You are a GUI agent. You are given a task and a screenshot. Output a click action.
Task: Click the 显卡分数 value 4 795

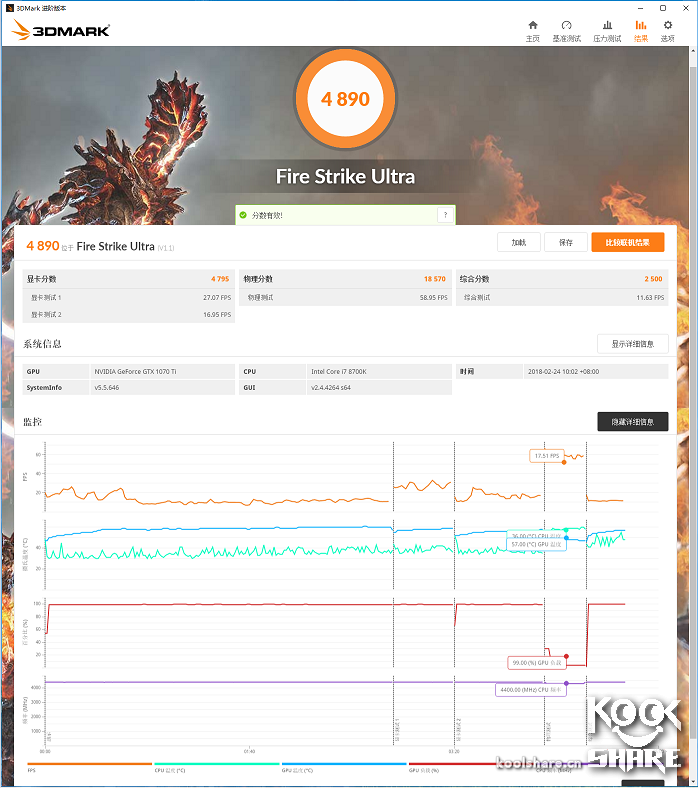click(x=220, y=279)
